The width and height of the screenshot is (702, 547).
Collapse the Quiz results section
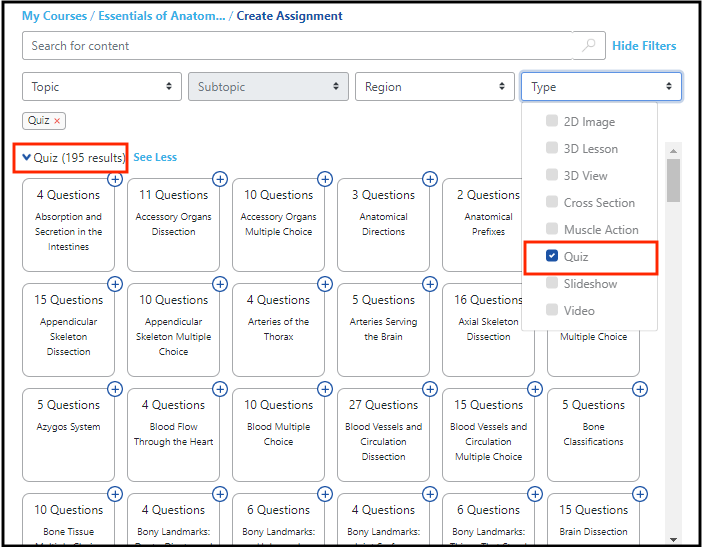pyautogui.click(x=26, y=157)
